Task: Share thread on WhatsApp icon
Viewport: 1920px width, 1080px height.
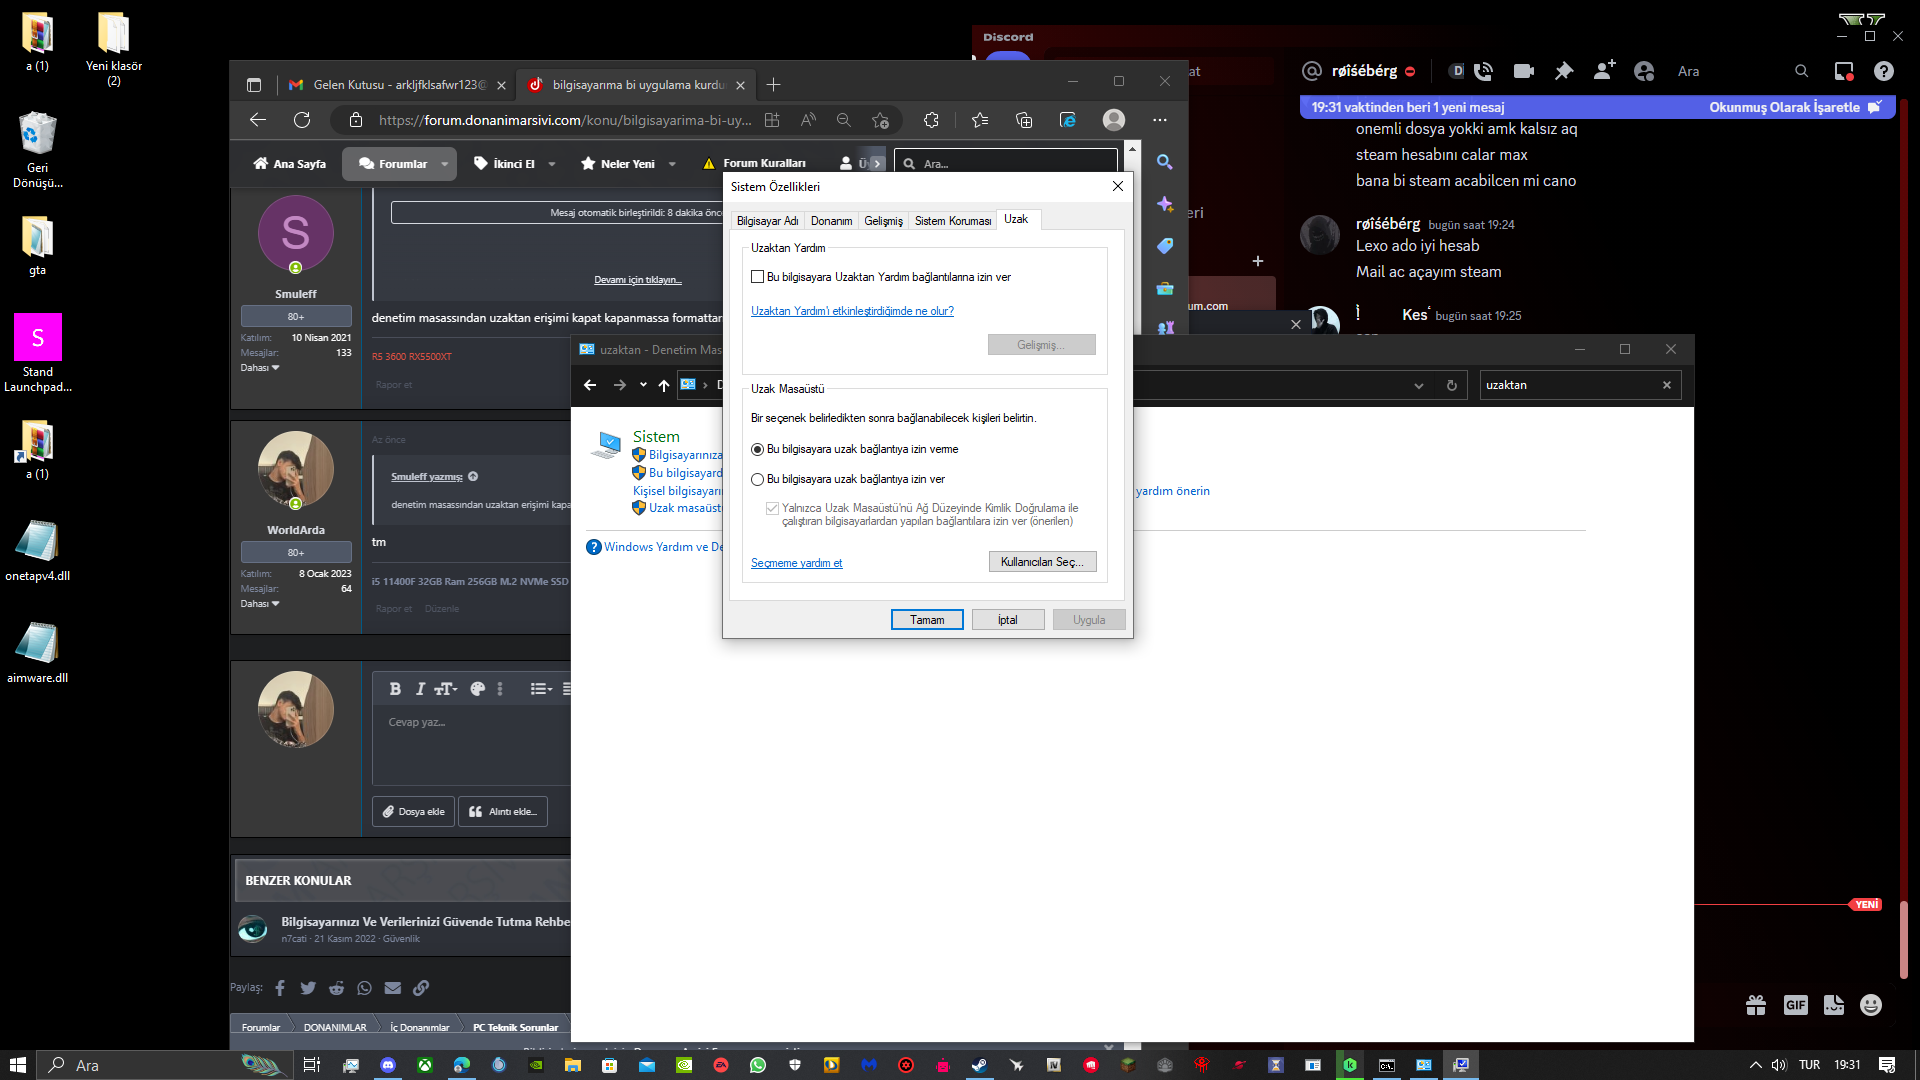Action: pos(364,988)
